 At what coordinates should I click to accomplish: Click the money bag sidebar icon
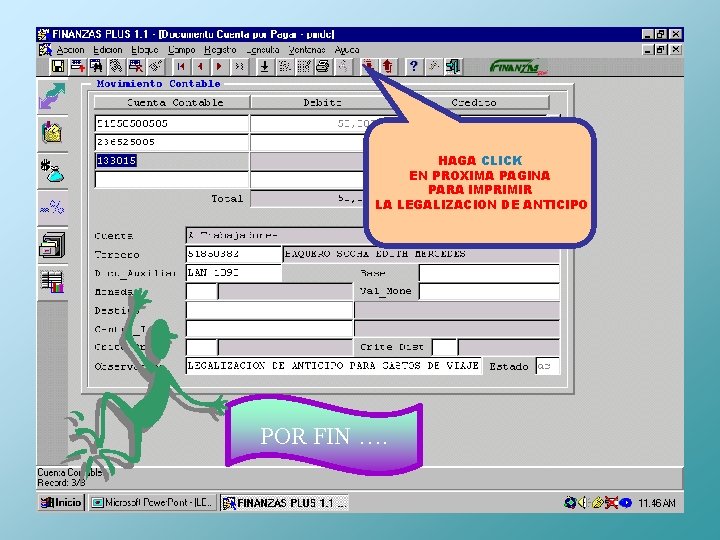(x=52, y=170)
